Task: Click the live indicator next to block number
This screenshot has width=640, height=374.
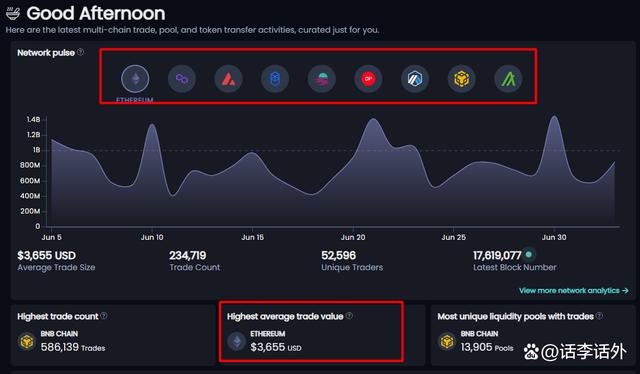Action: (x=529, y=254)
